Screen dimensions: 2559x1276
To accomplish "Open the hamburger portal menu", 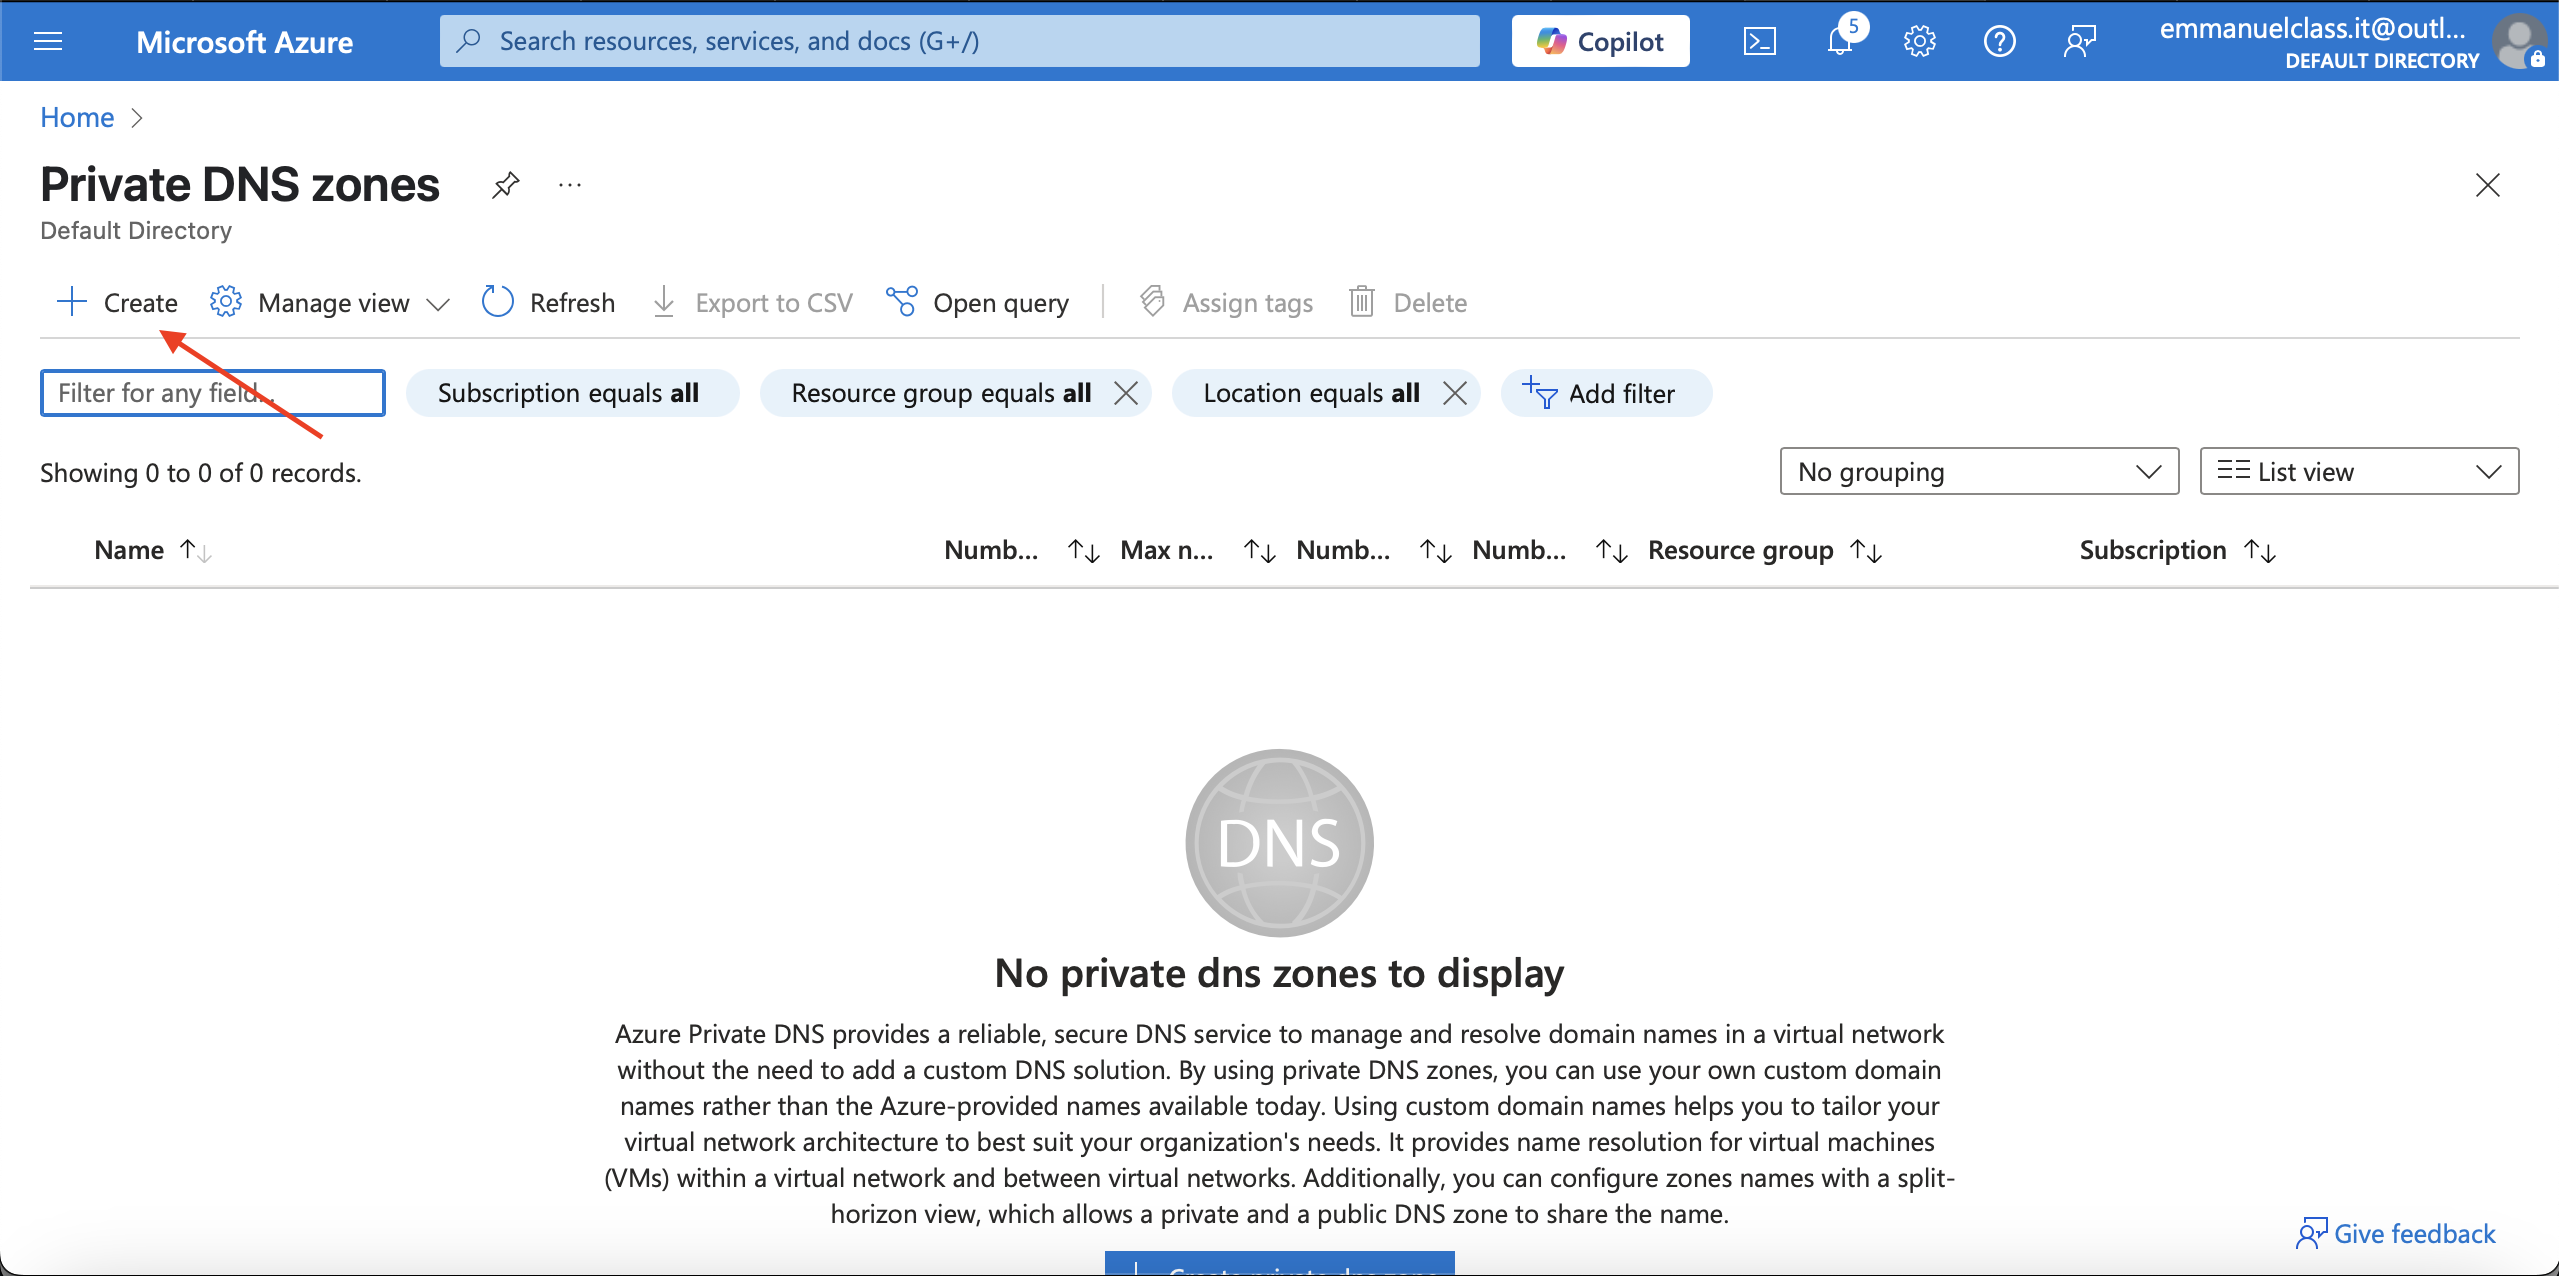I will (48, 41).
